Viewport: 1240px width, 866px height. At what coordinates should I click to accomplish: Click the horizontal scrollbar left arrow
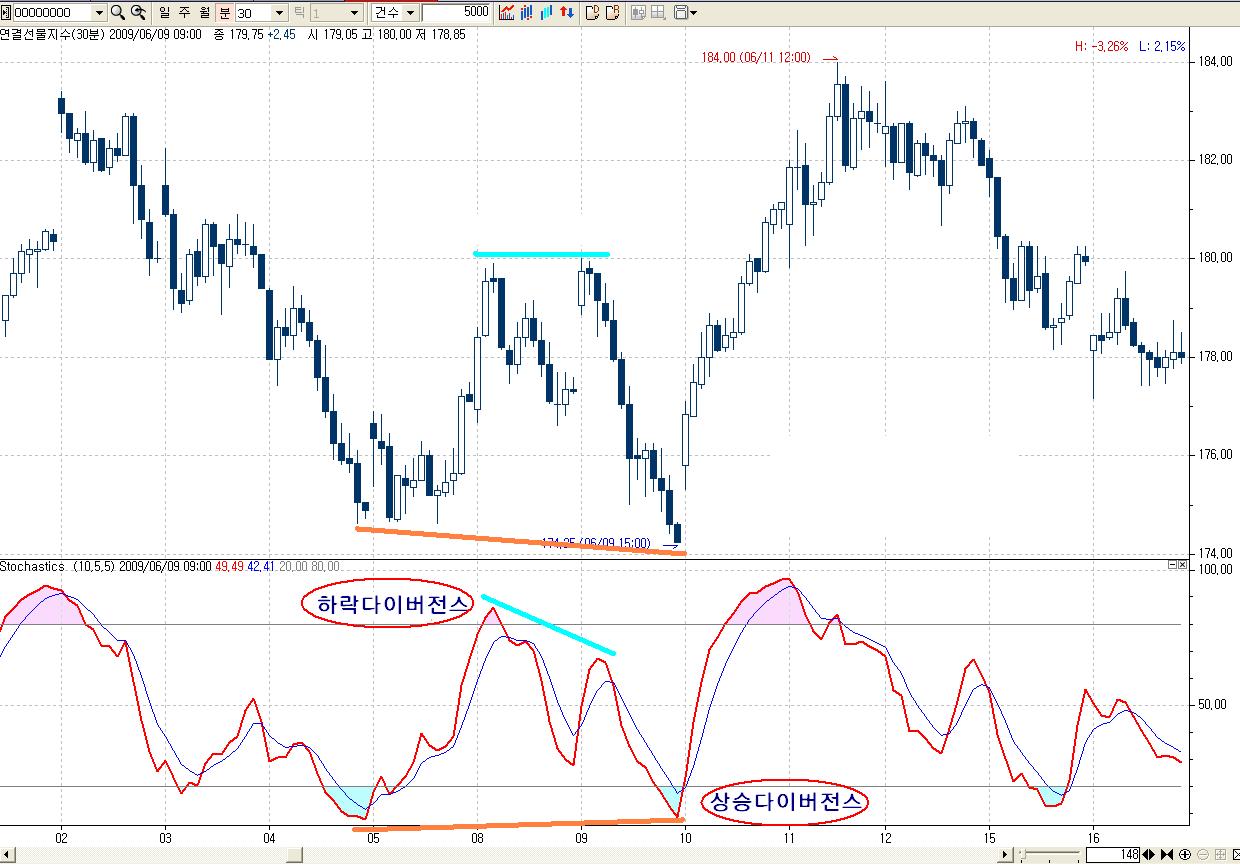click(x=6, y=855)
